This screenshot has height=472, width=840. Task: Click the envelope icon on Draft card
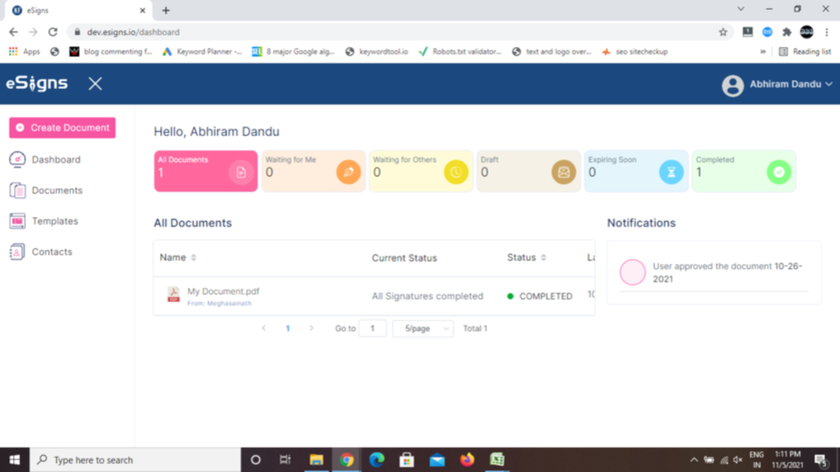tap(564, 172)
